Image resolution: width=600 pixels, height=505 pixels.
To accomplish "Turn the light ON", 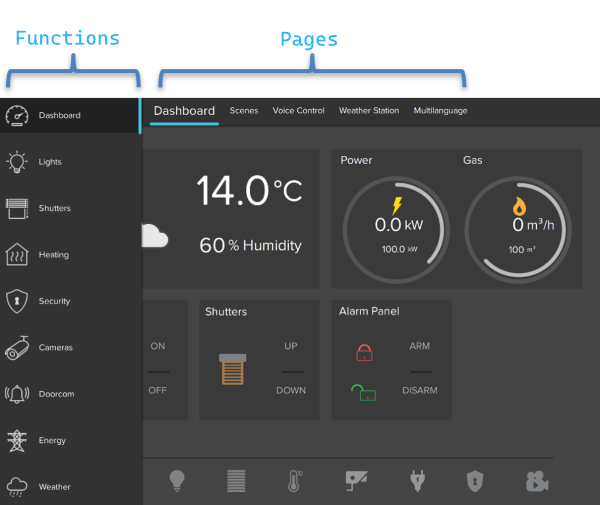I will (158, 346).
